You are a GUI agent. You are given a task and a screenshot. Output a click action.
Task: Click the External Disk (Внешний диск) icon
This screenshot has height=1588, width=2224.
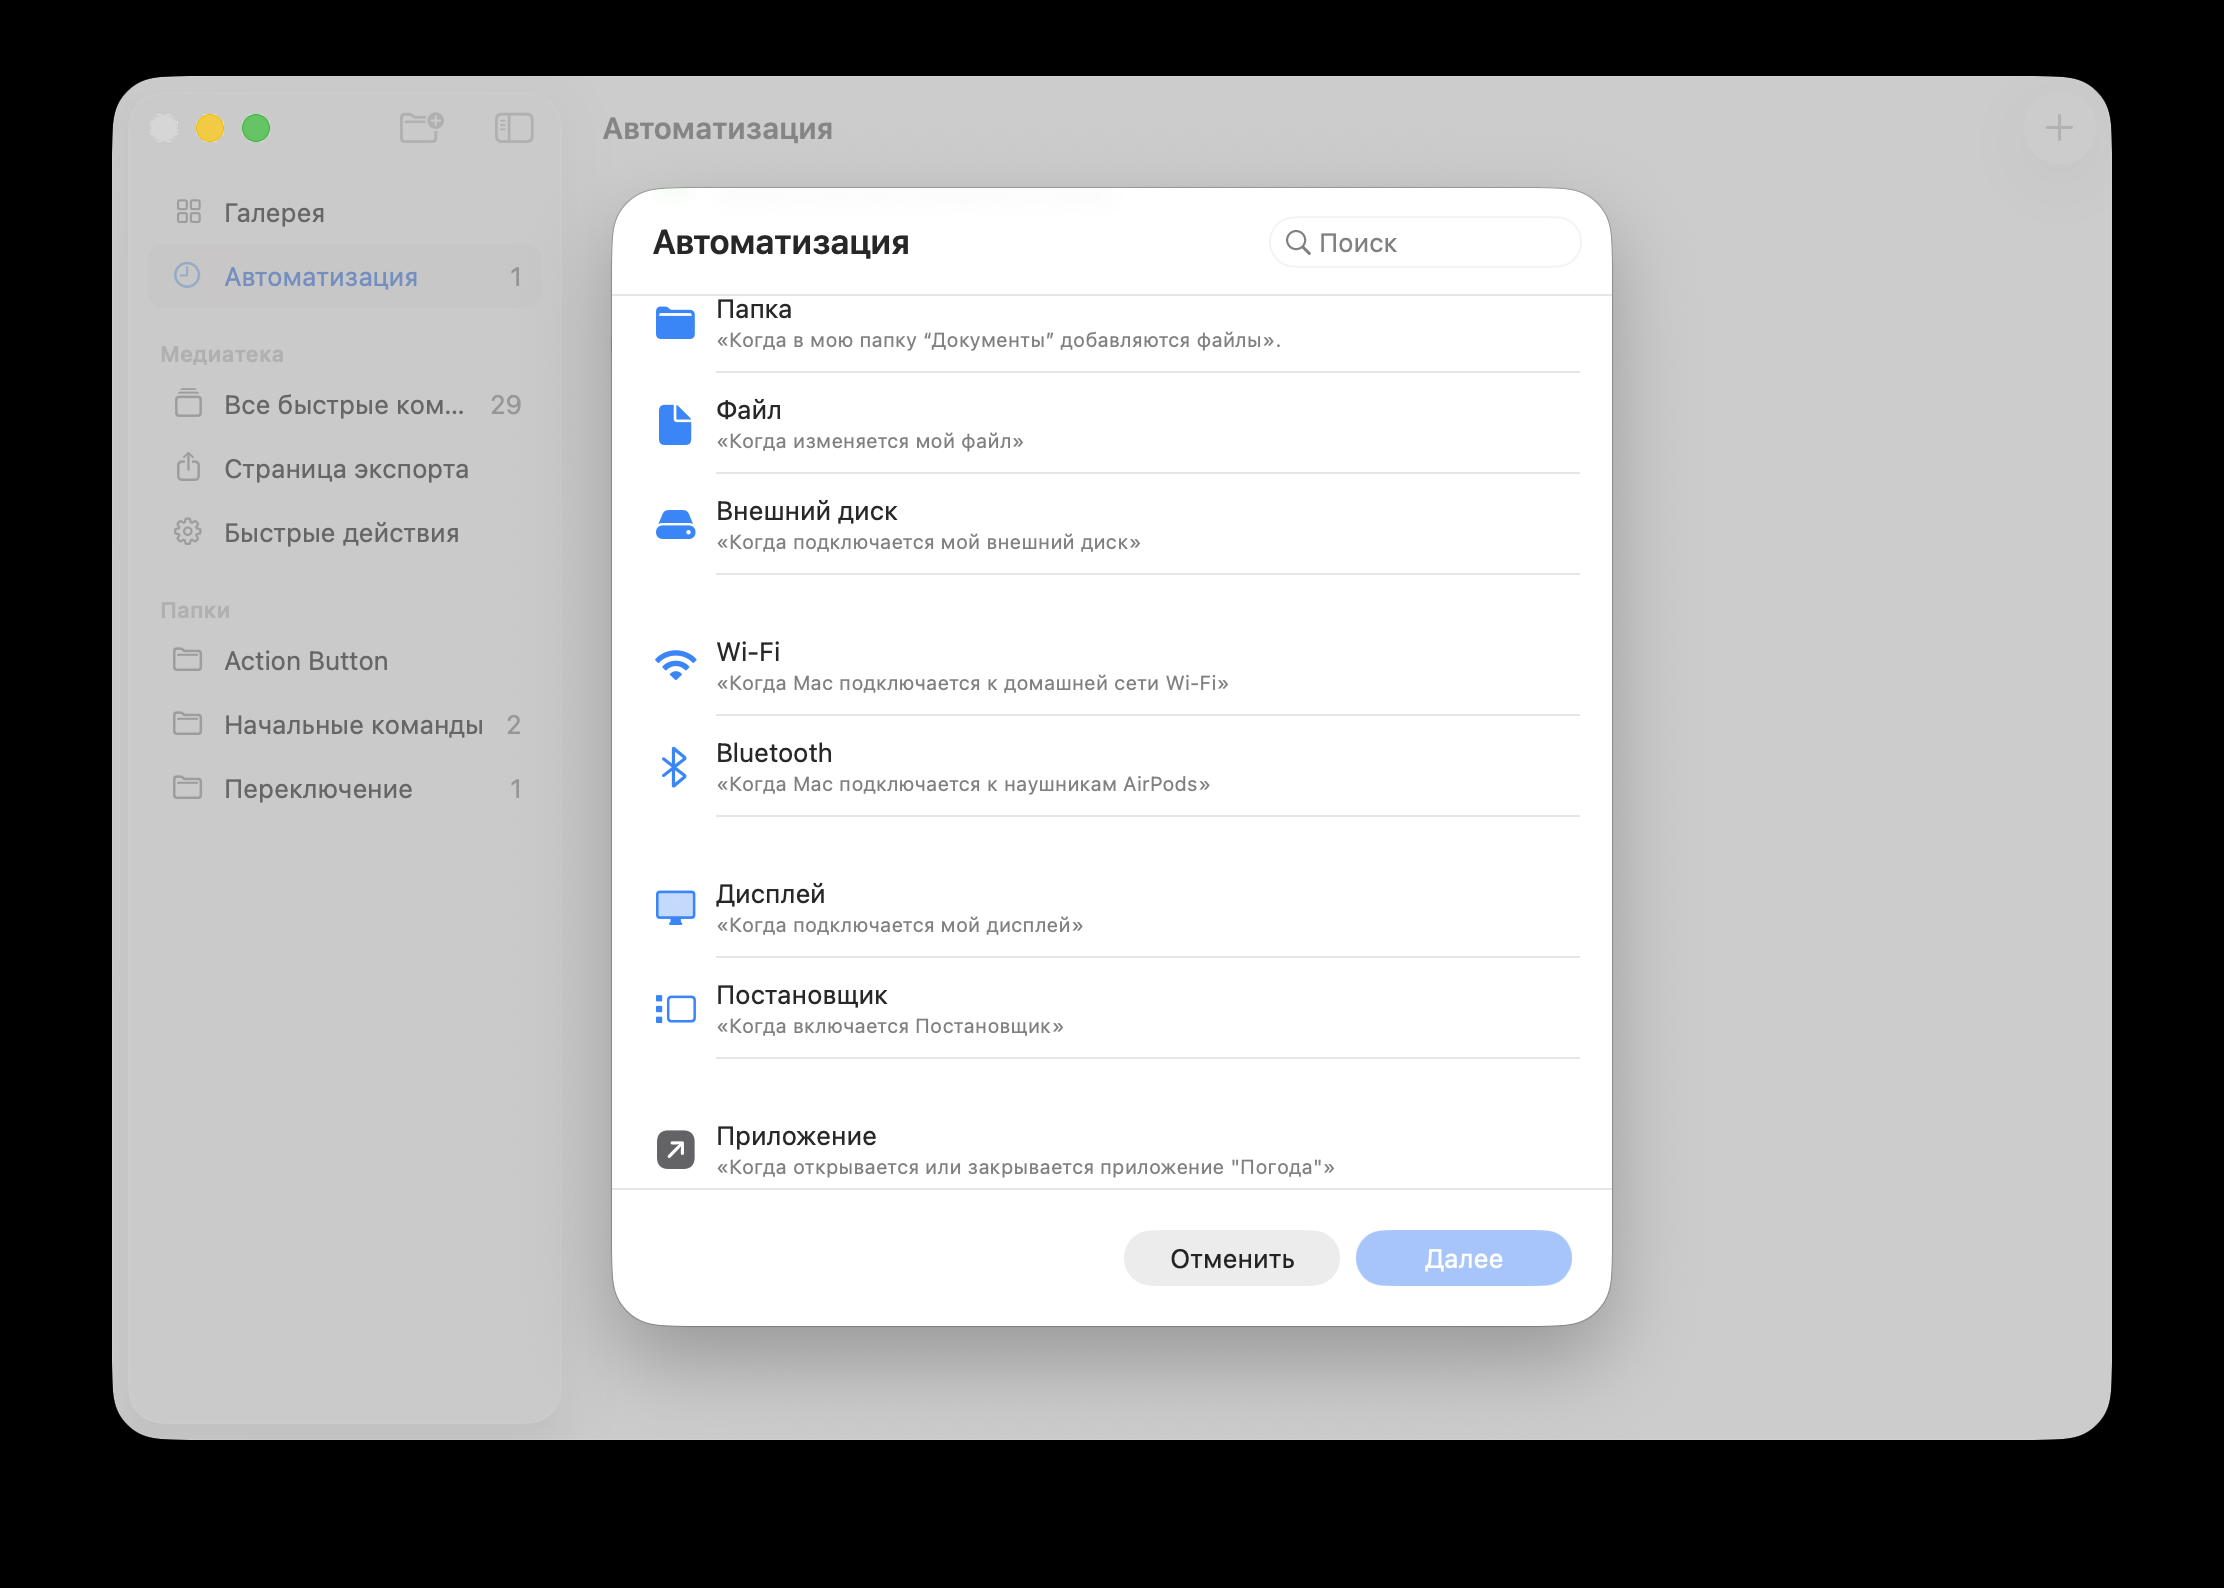[675, 525]
